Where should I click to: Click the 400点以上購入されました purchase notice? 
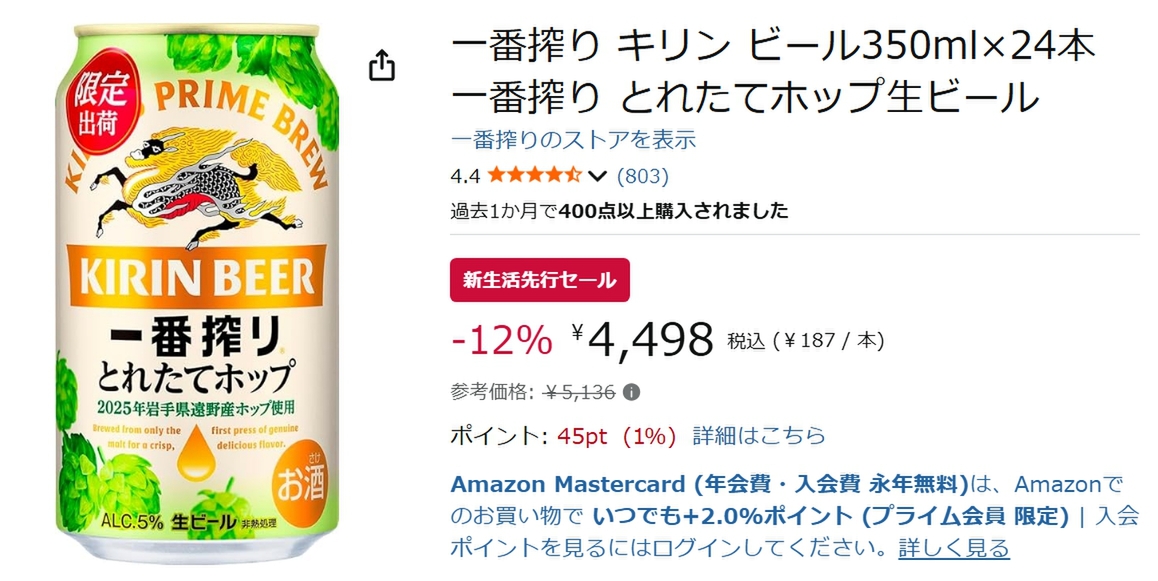674,211
